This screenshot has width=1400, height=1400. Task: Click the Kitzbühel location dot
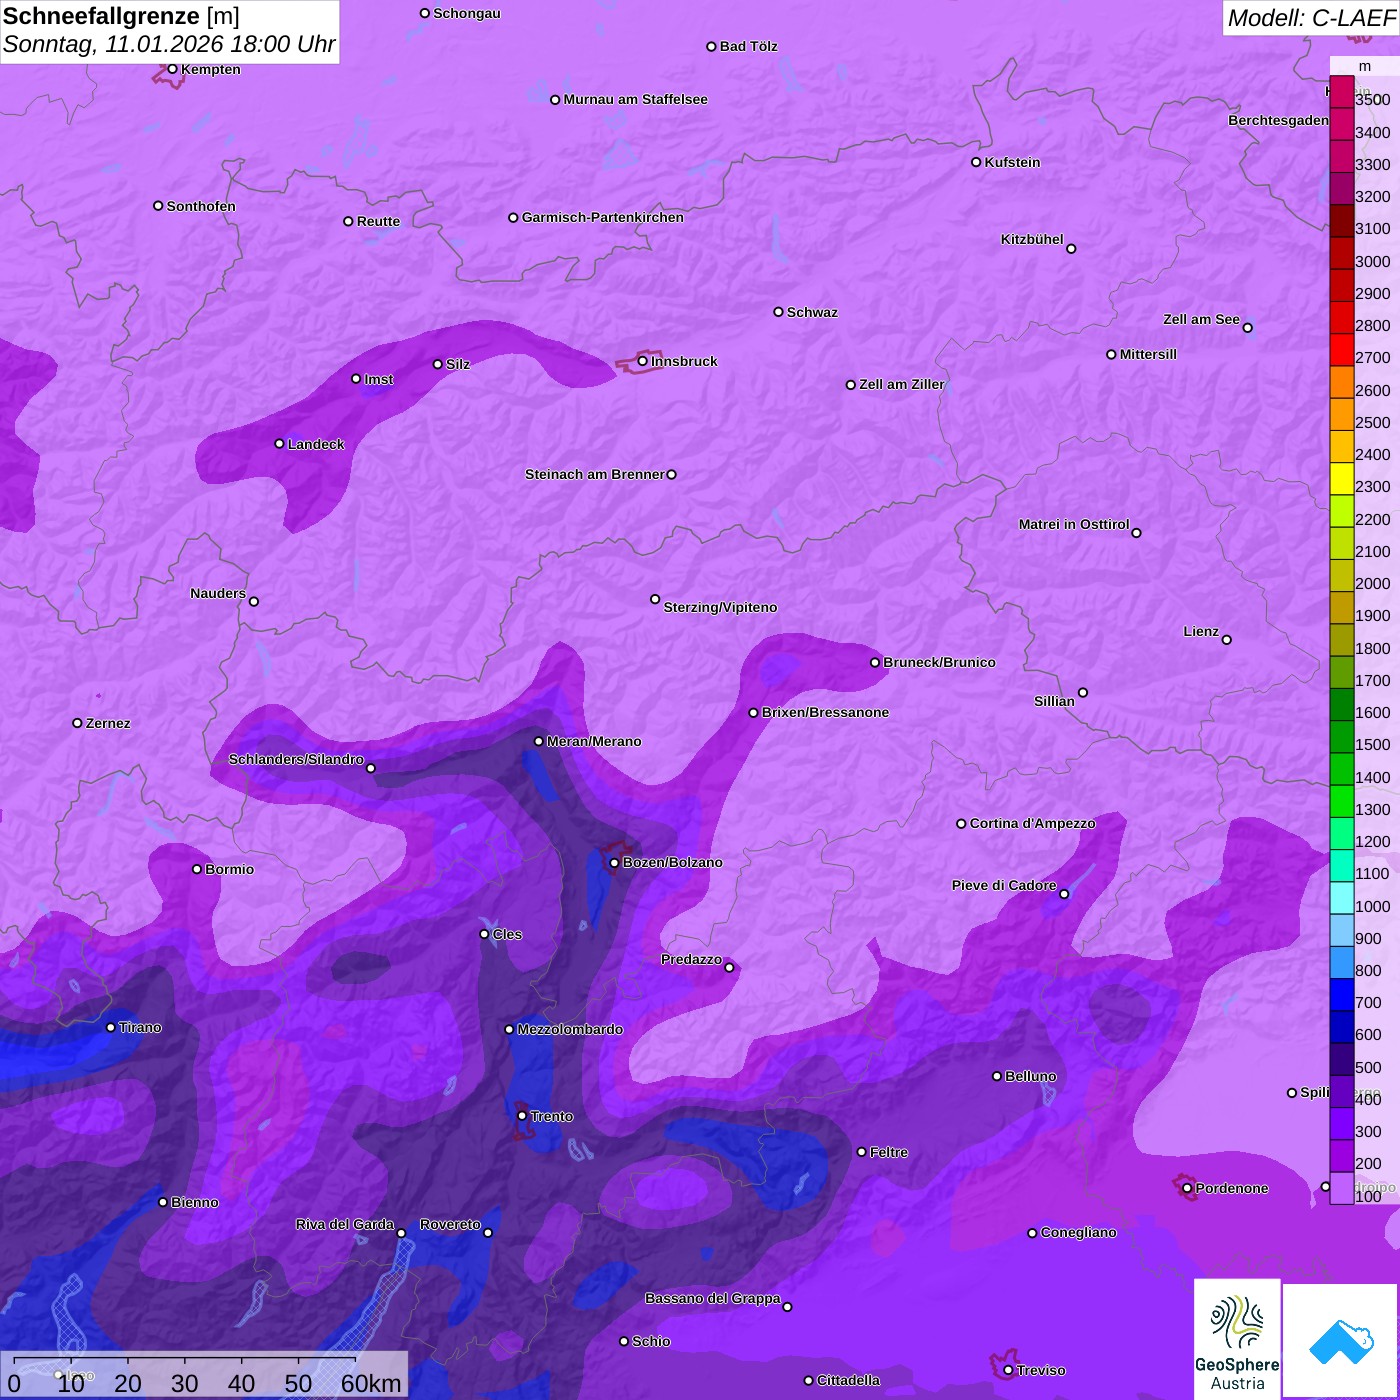tap(1071, 249)
